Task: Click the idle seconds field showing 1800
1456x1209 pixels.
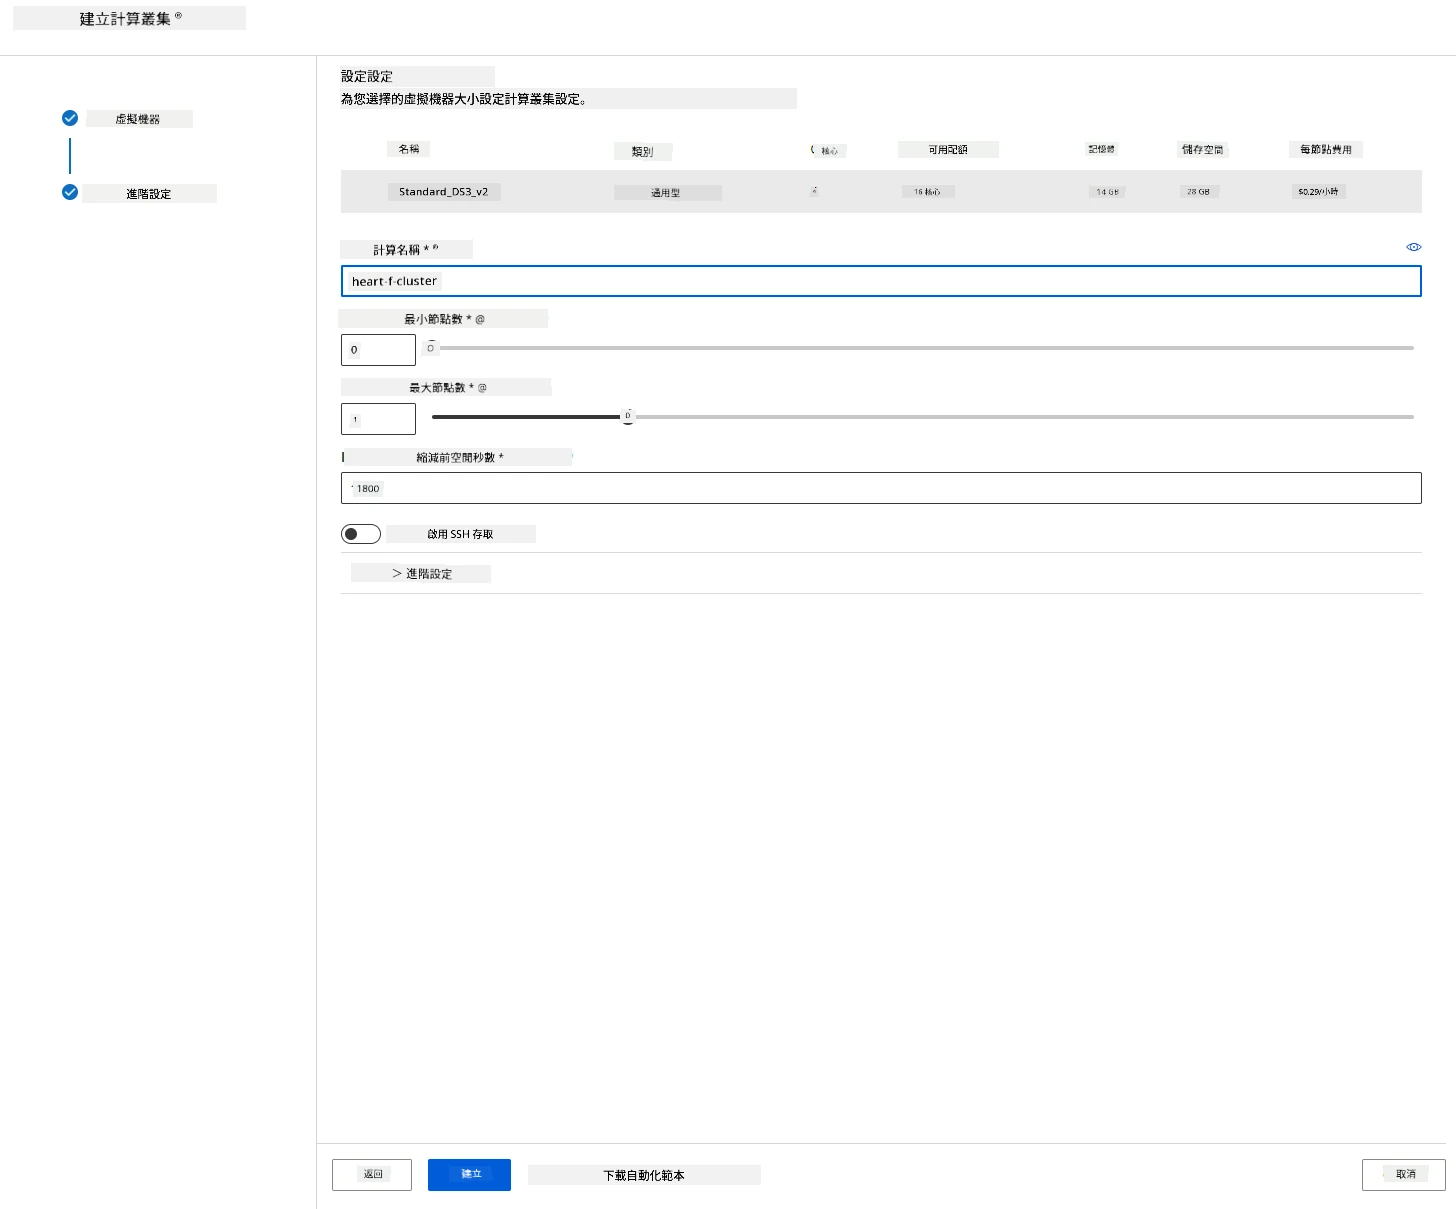Action: pos(881,488)
